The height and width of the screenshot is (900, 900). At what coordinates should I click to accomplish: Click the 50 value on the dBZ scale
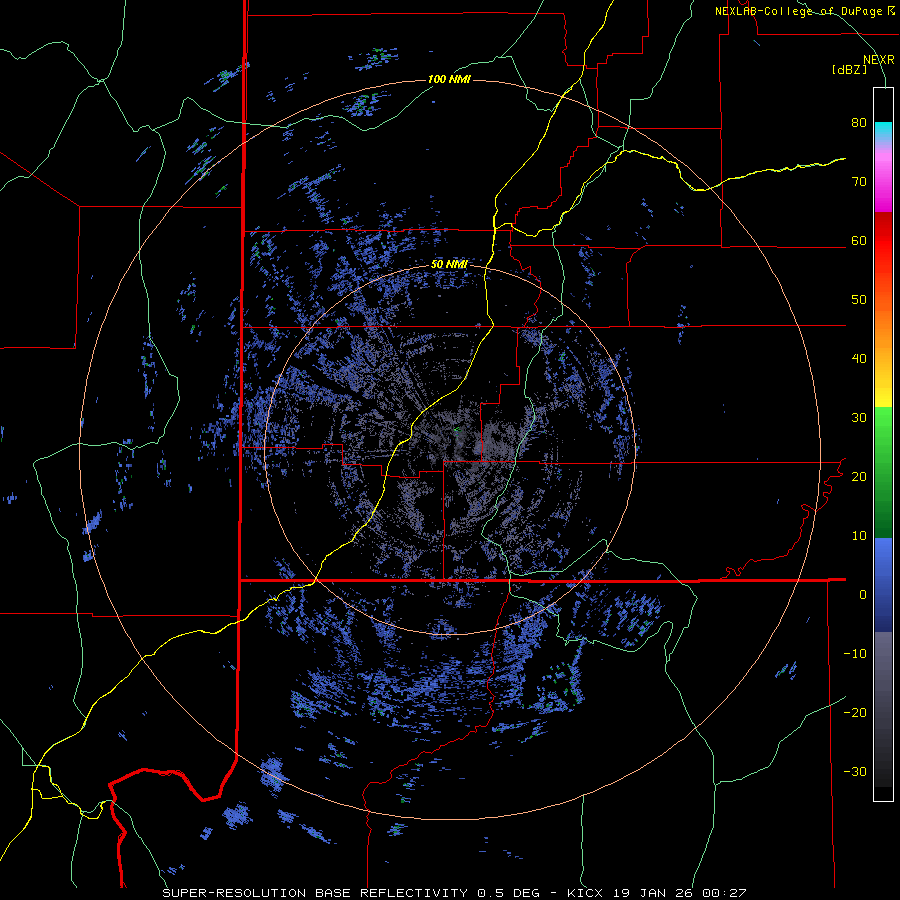tap(859, 300)
